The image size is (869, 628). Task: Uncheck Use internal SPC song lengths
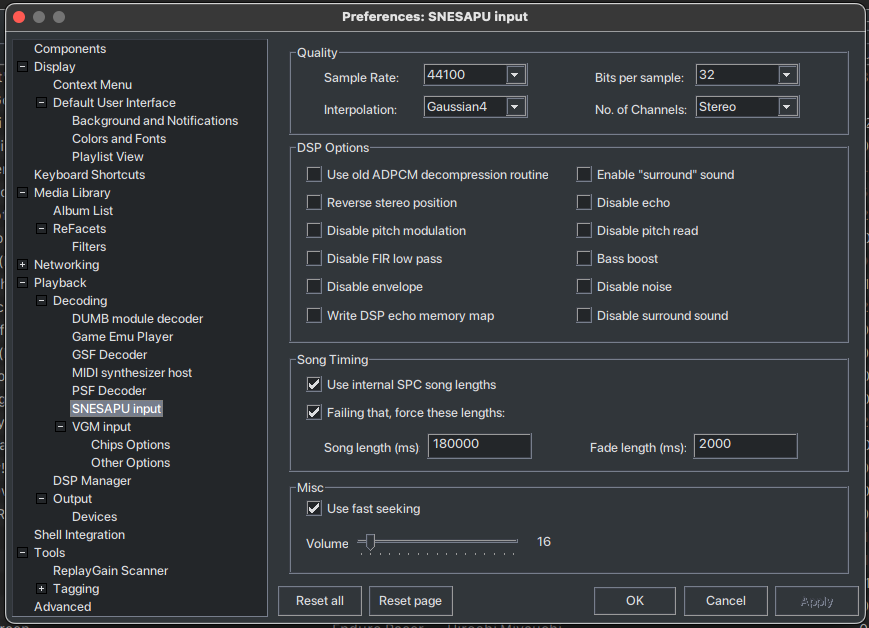click(x=314, y=384)
